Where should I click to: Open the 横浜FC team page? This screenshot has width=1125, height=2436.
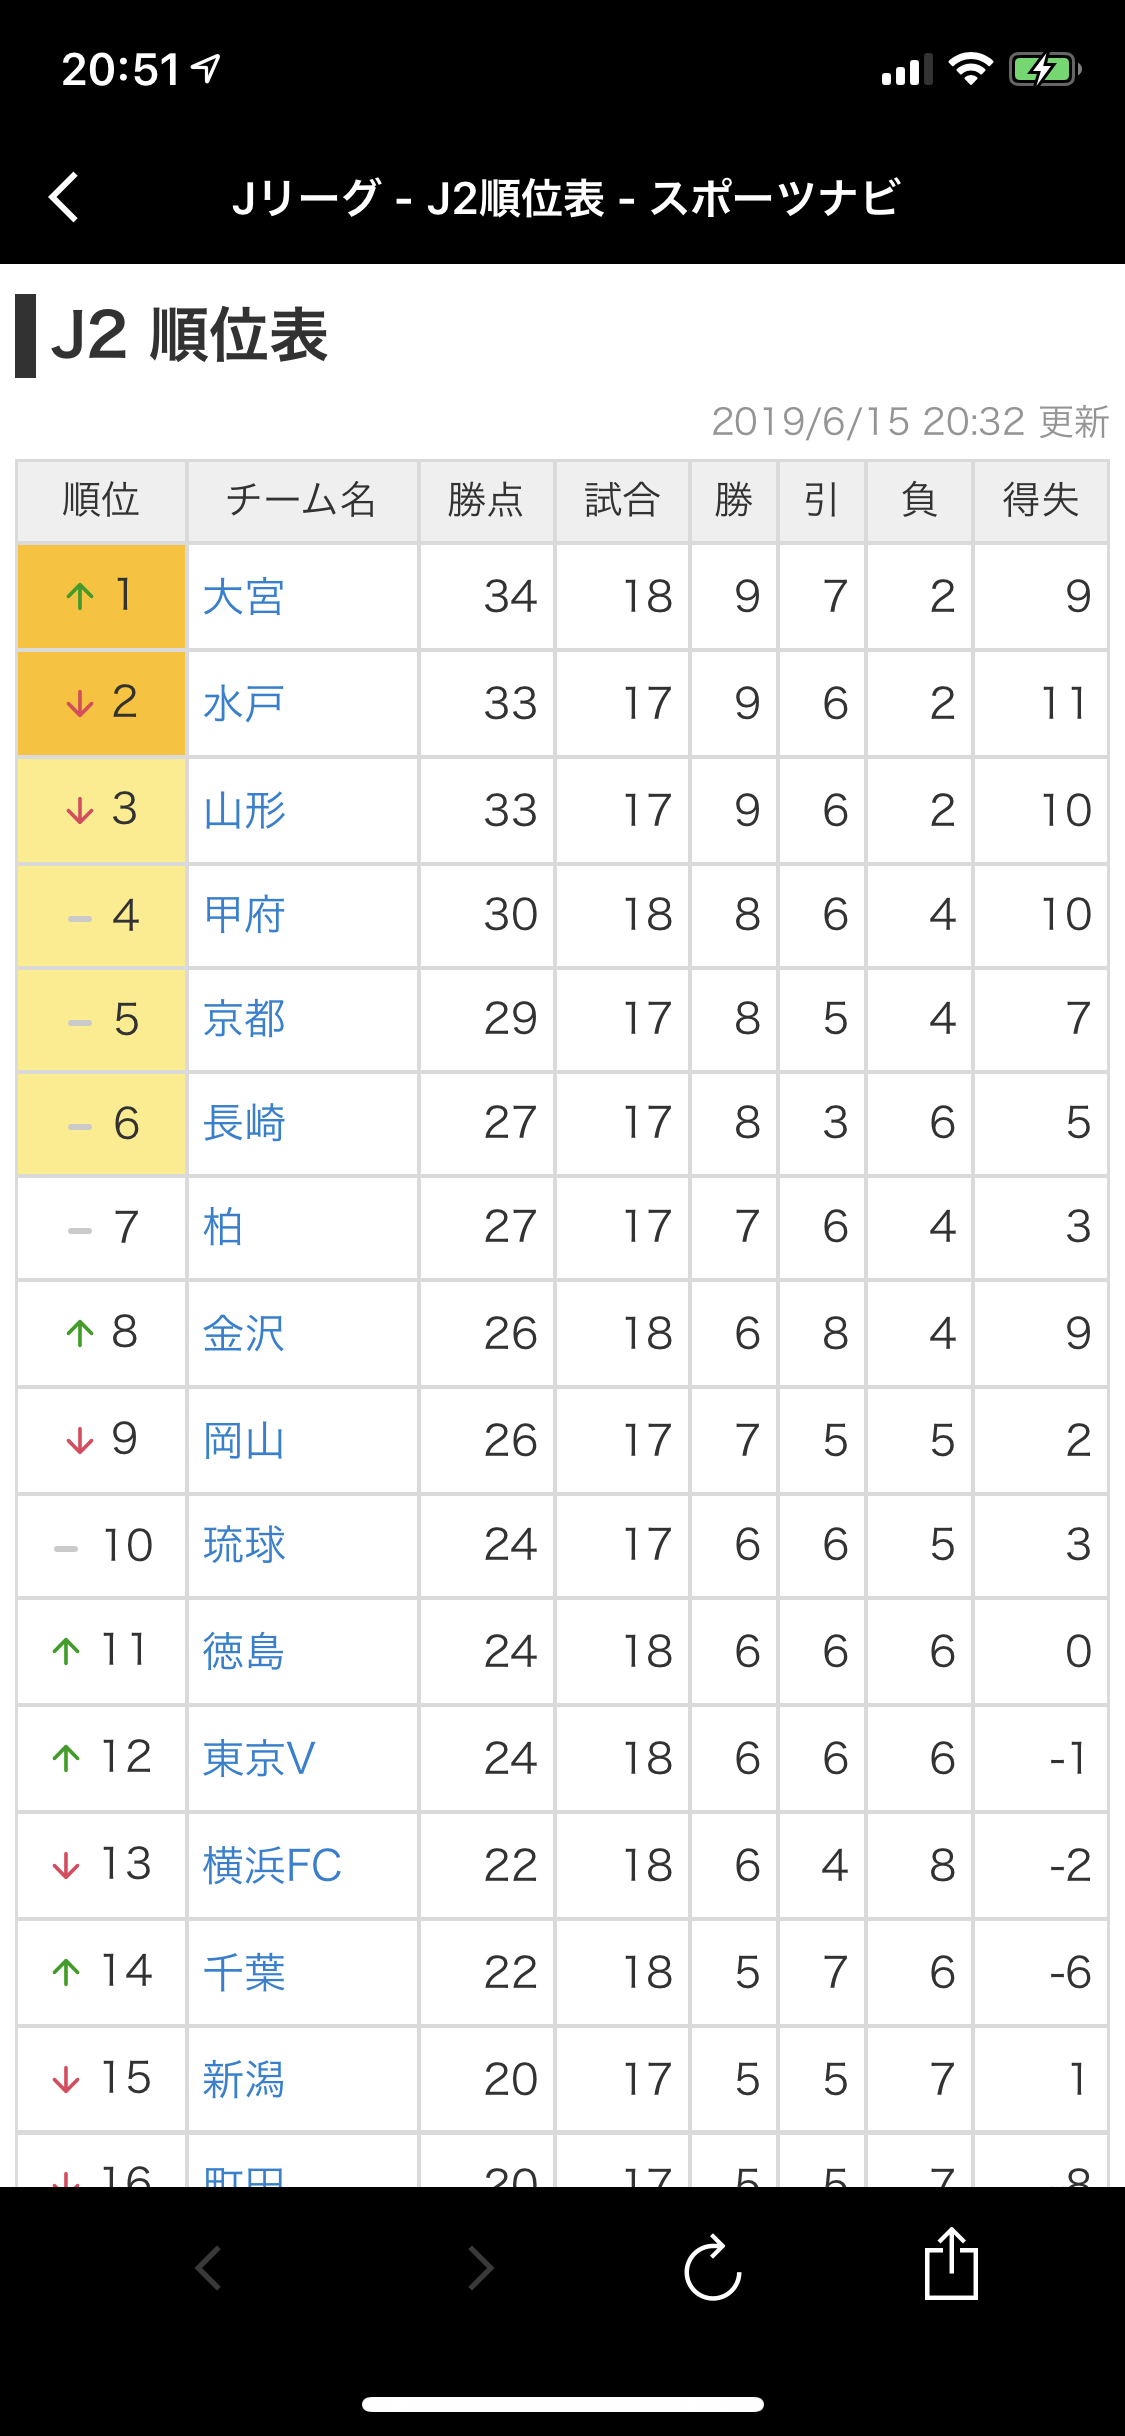pyautogui.click(x=272, y=1865)
